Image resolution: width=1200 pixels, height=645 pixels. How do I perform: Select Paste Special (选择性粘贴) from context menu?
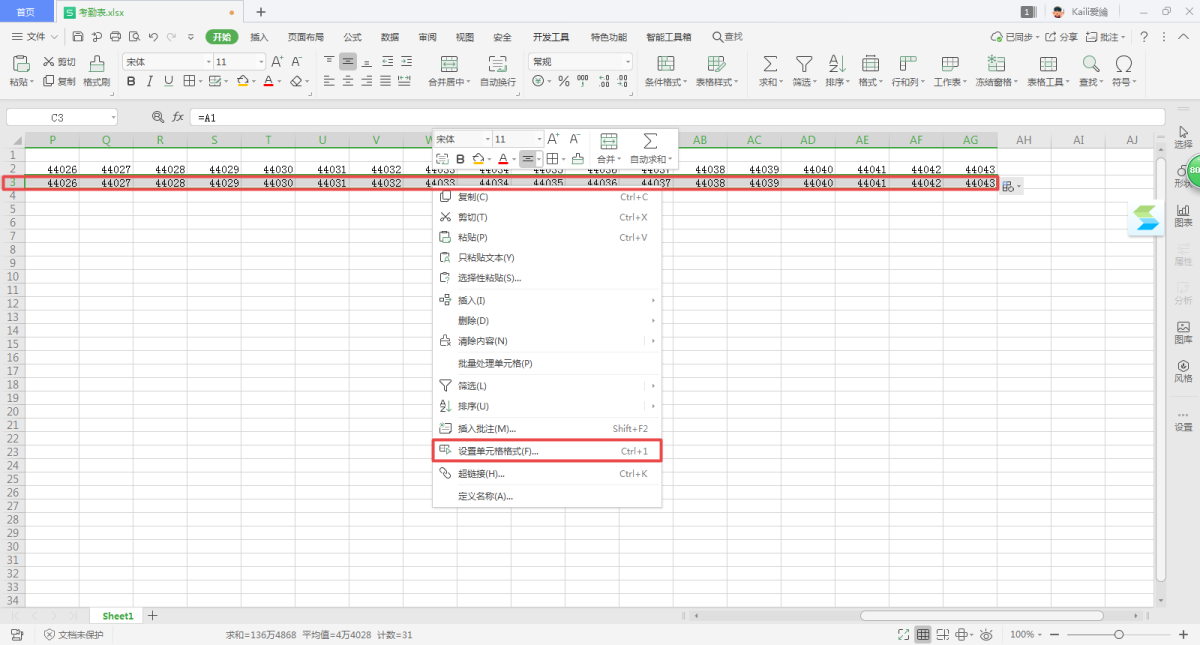(x=489, y=278)
